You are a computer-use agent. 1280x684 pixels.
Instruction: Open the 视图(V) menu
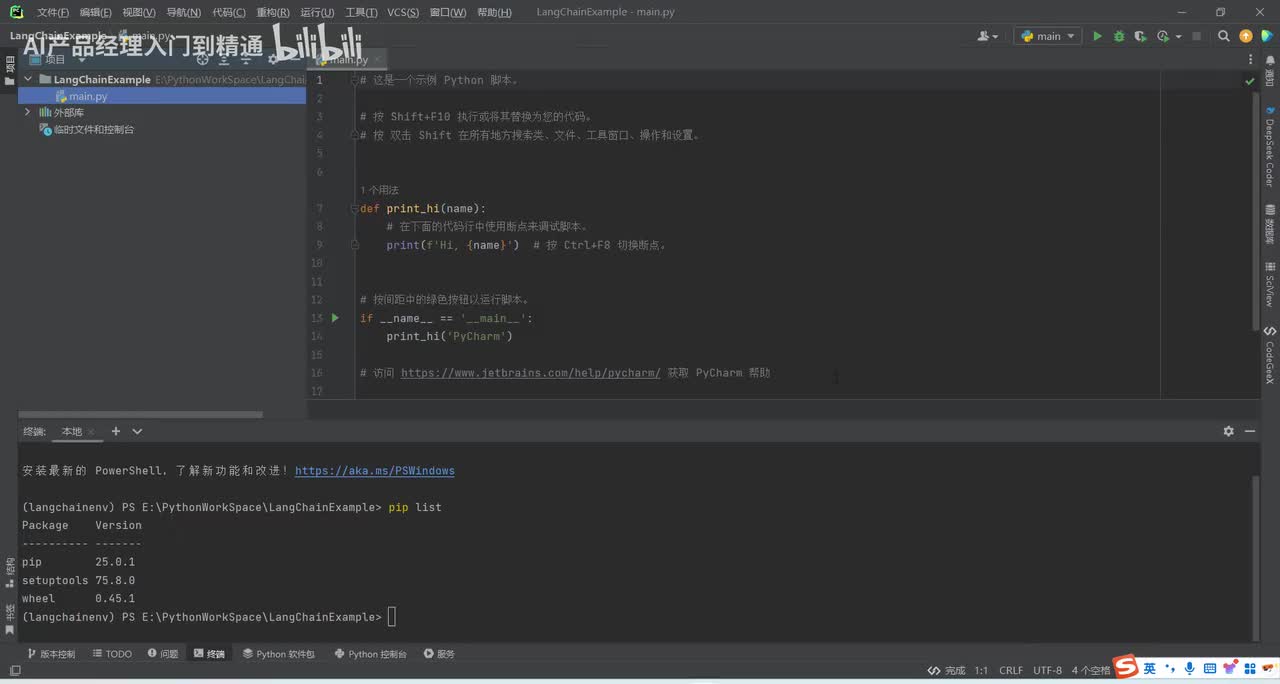click(139, 12)
